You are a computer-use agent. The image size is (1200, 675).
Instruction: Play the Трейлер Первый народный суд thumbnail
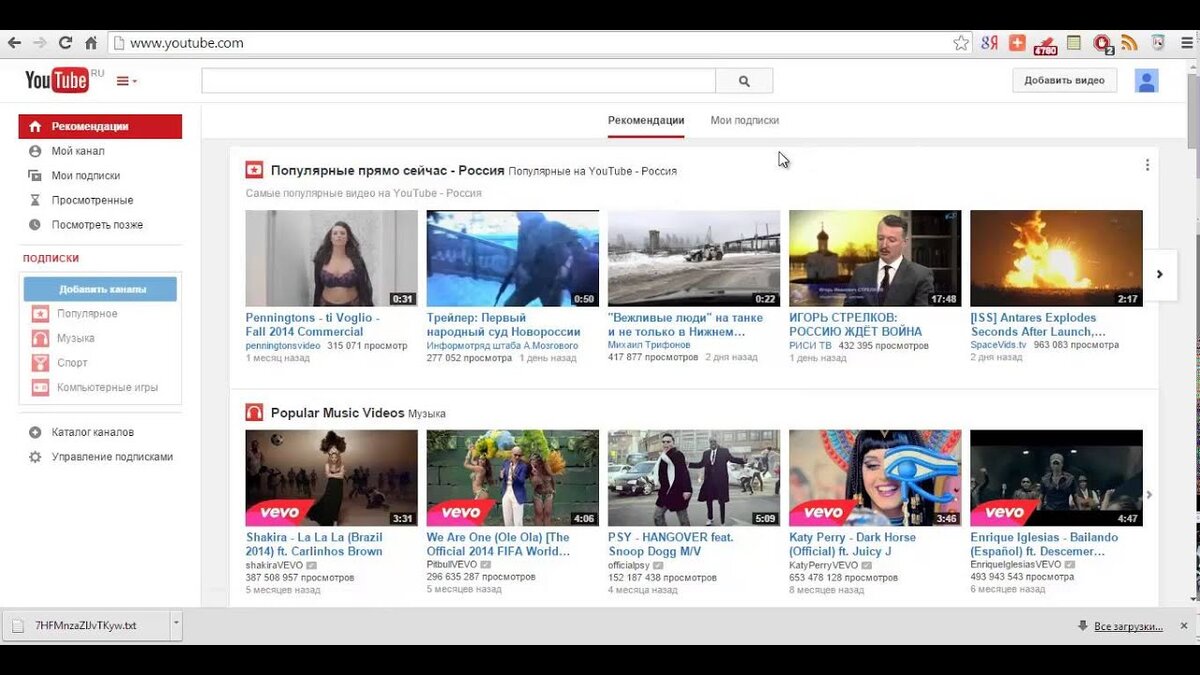point(513,258)
